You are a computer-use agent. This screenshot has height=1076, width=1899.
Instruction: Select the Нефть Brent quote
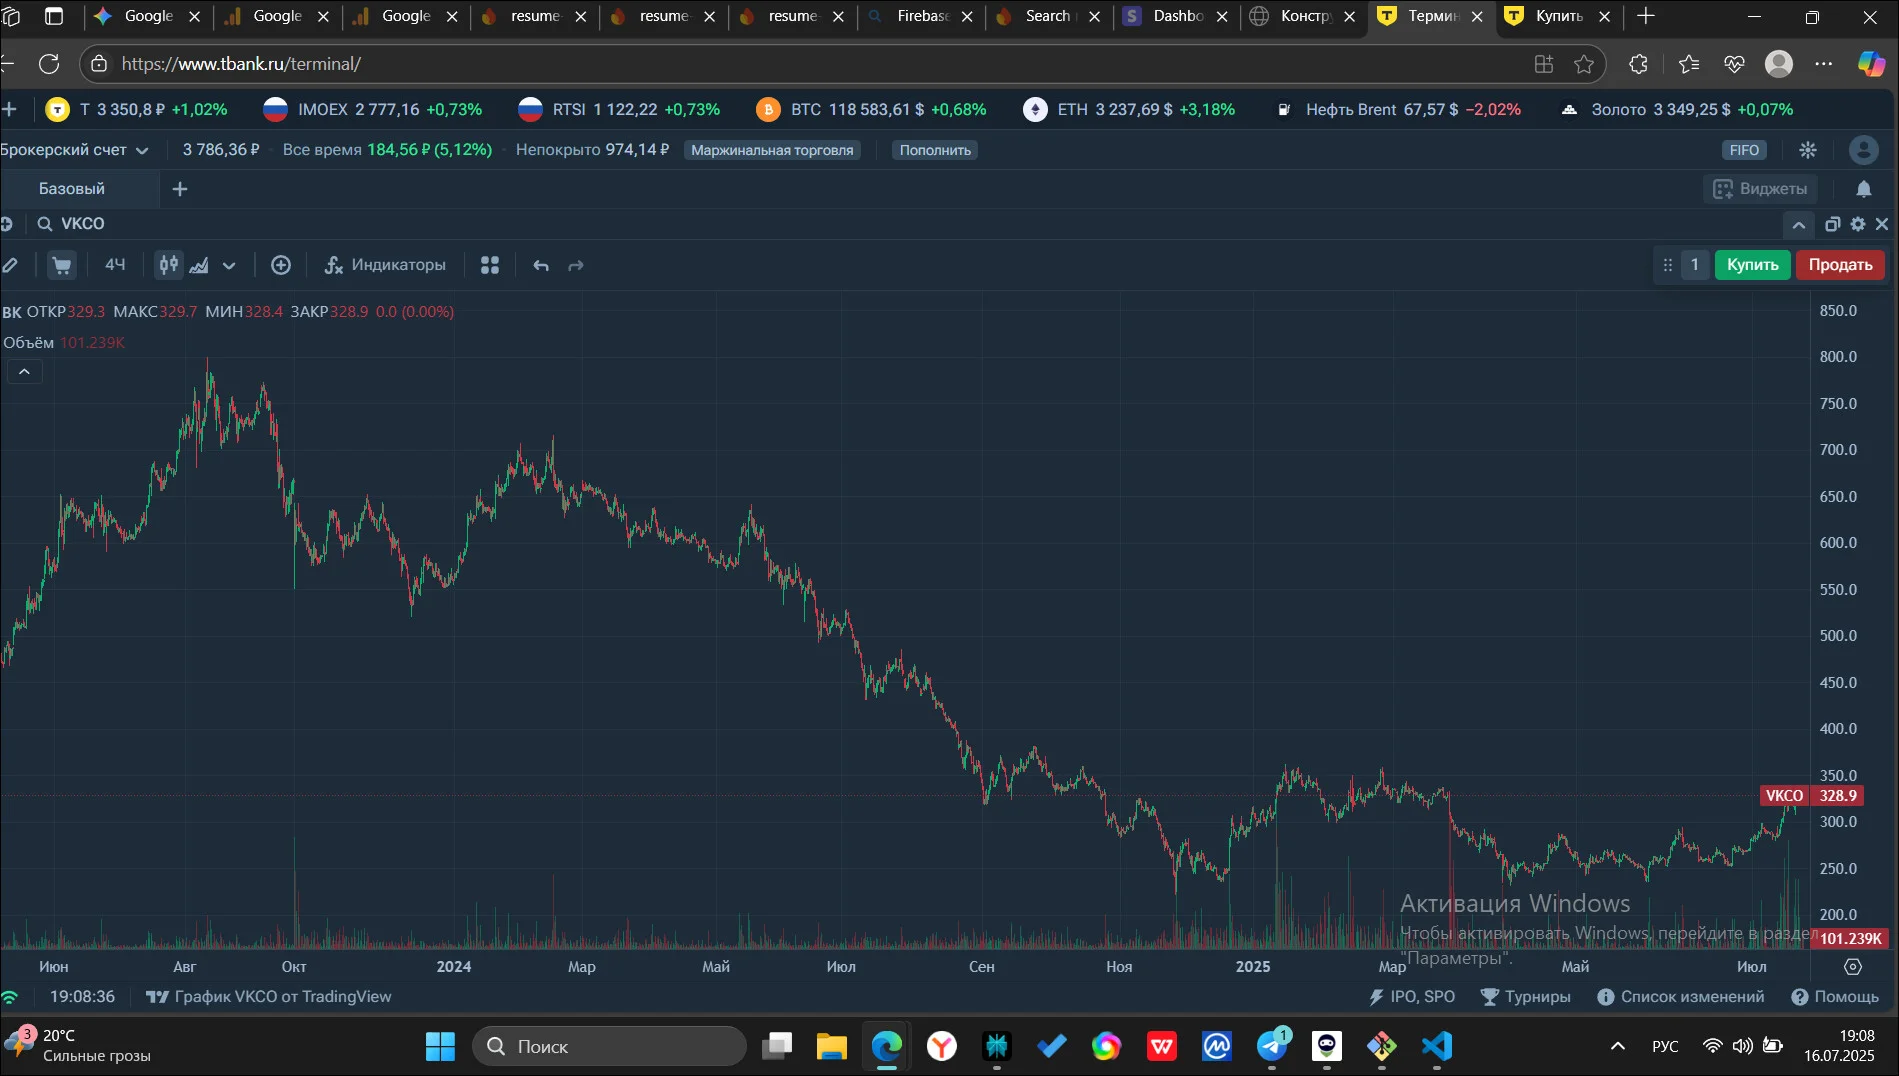point(1397,109)
